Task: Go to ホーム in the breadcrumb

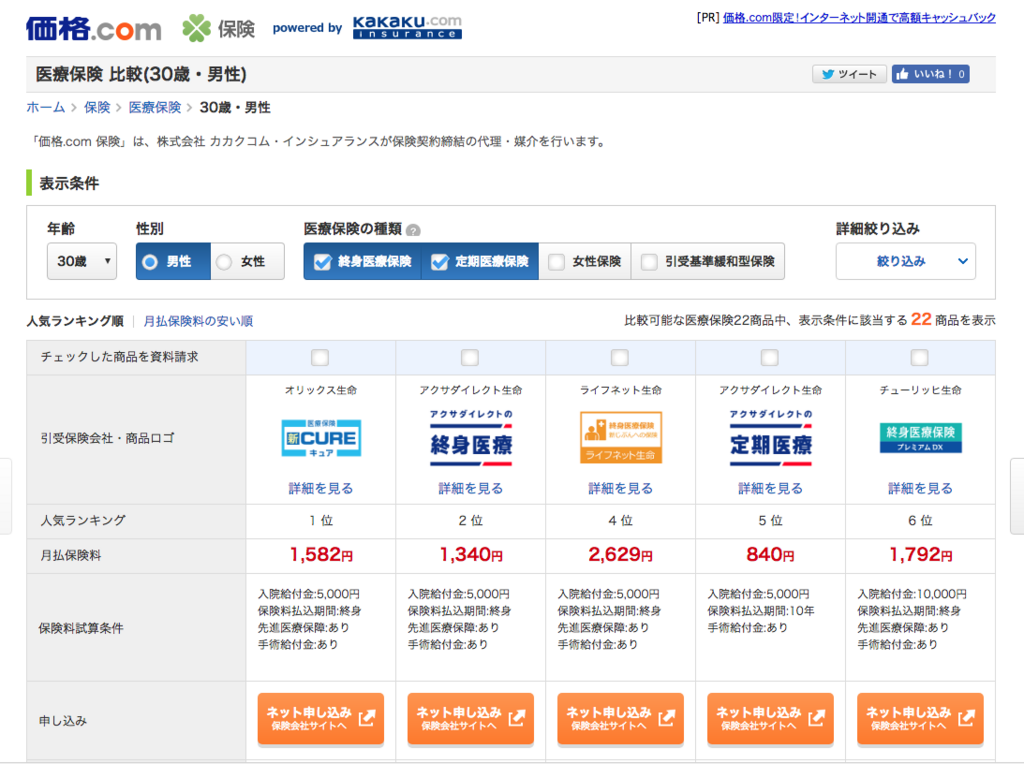Action: 46,107
